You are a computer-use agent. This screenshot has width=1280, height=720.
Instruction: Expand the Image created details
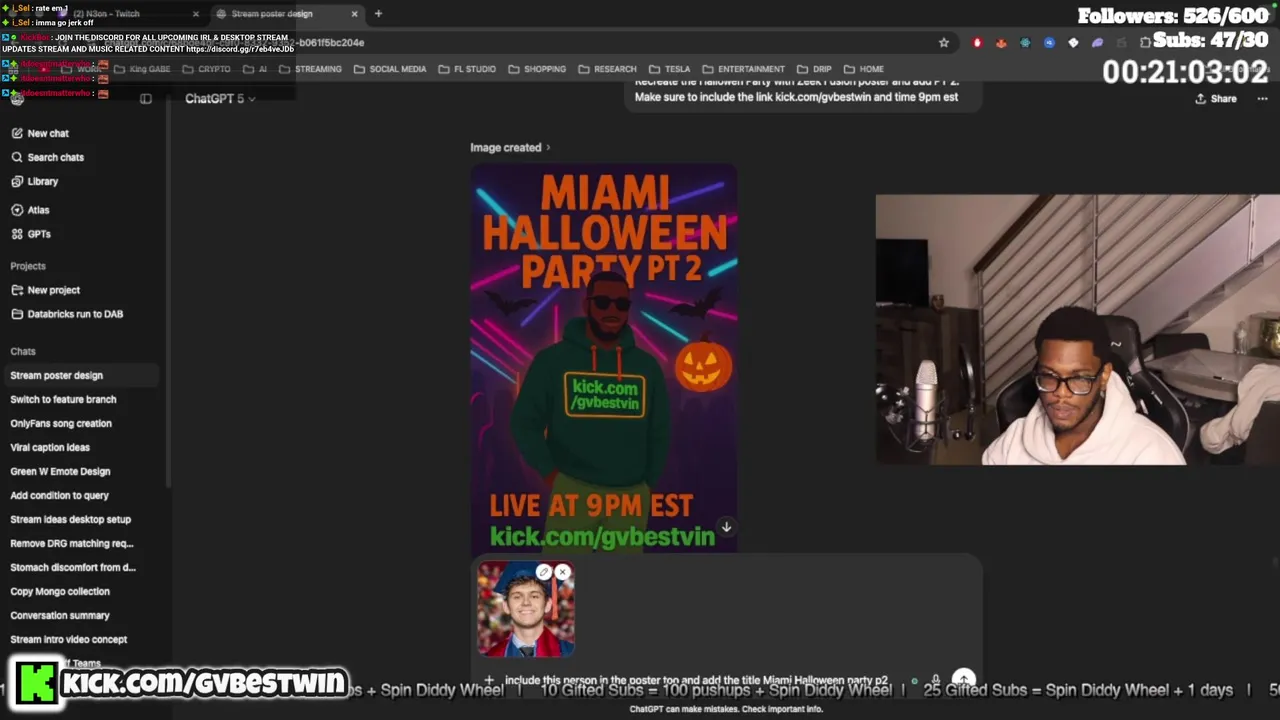coord(510,148)
